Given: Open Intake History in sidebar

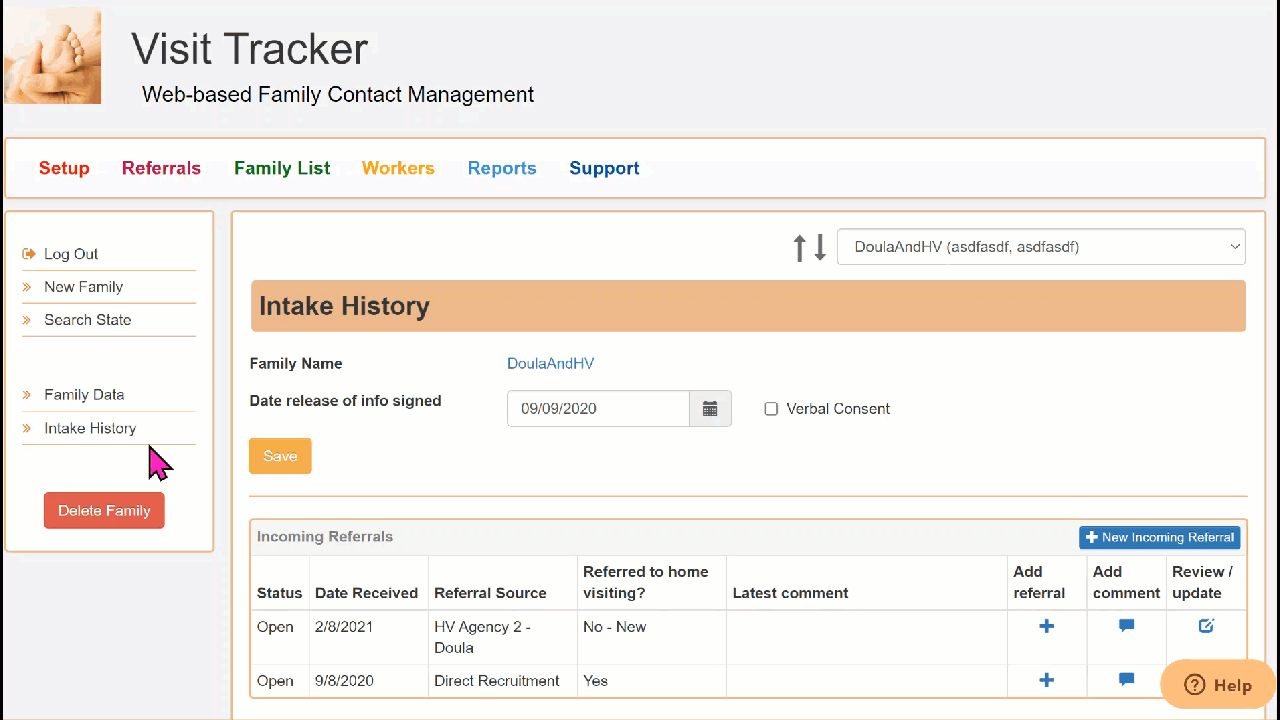Looking at the screenshot, I should pos(90,428).
